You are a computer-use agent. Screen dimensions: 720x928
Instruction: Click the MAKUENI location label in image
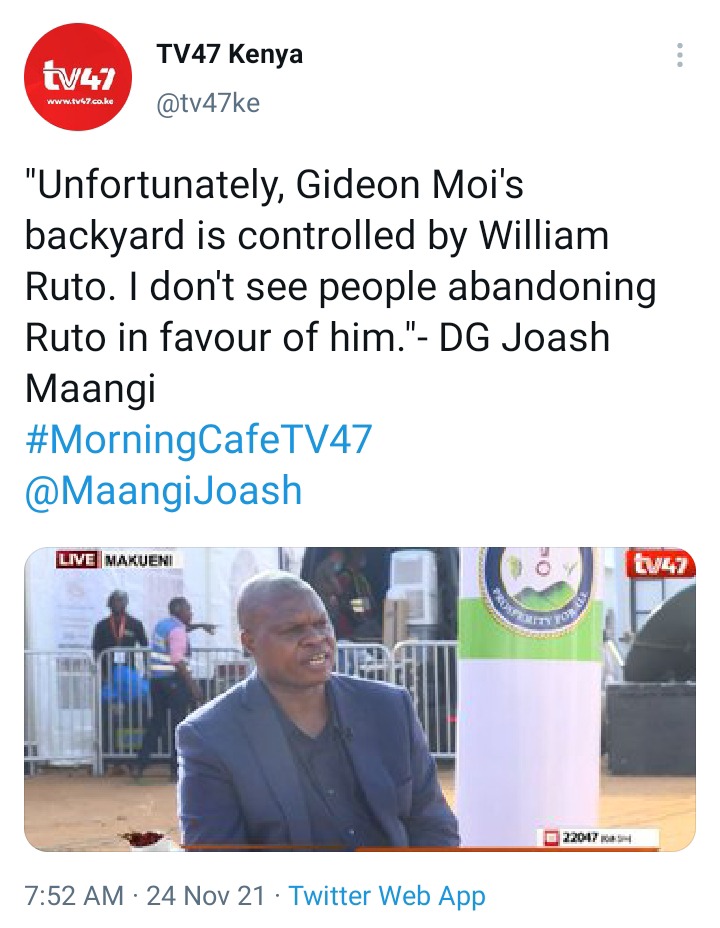[x=138, y=559]
